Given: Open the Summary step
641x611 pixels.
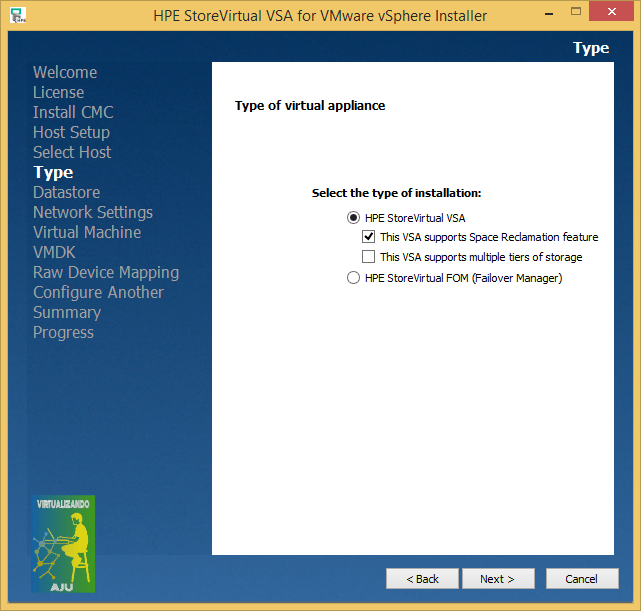Looking at the screenshot, I should pyautogui.click(x=67, y=312).
